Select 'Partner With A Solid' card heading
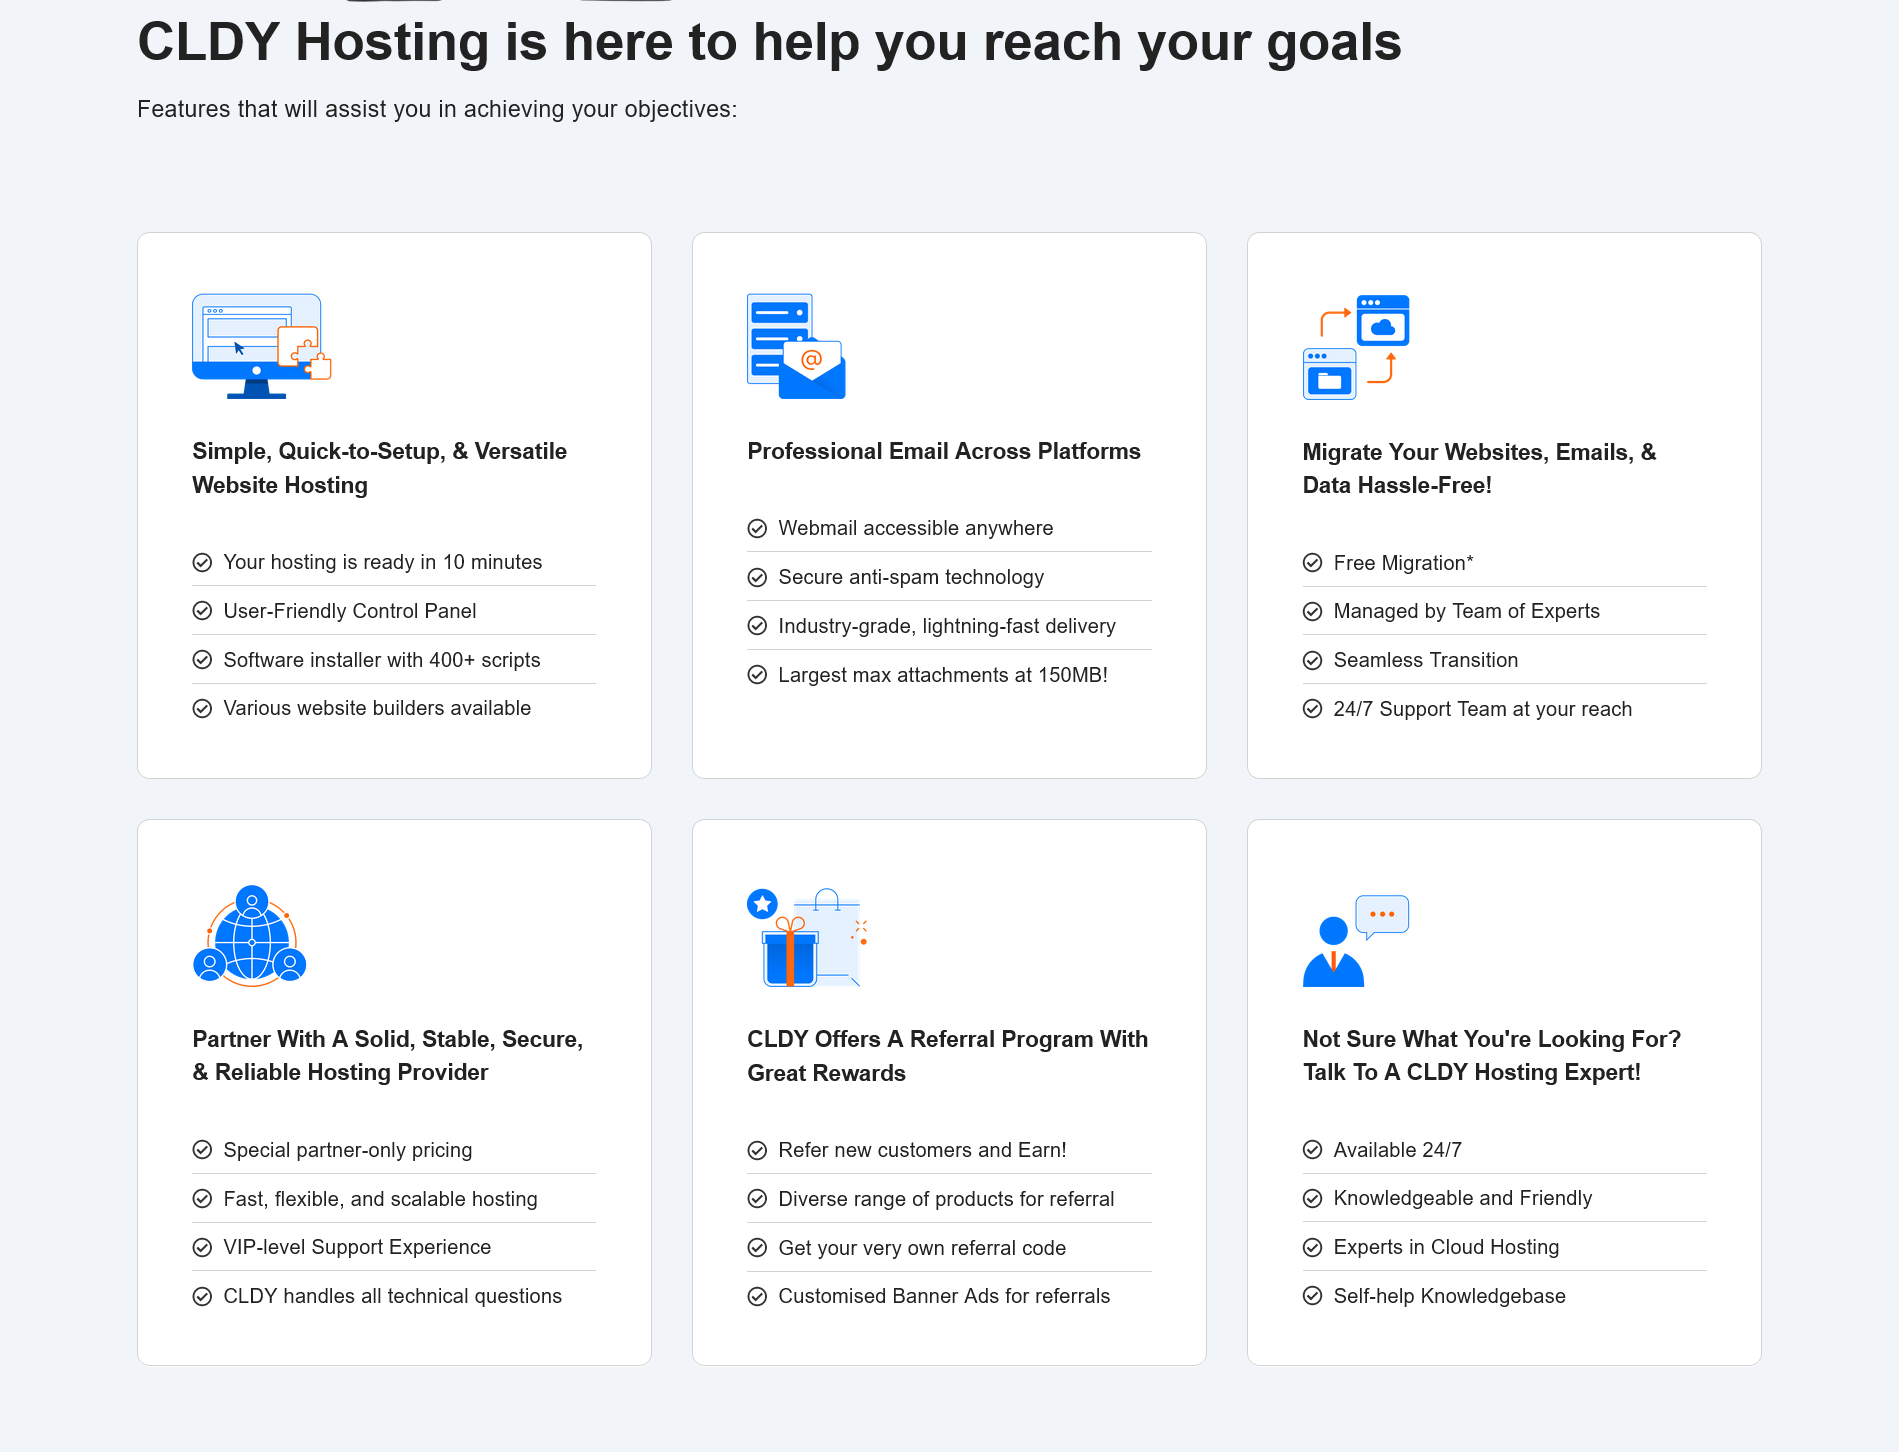 pyautogui.click(x=387, y=1055)
